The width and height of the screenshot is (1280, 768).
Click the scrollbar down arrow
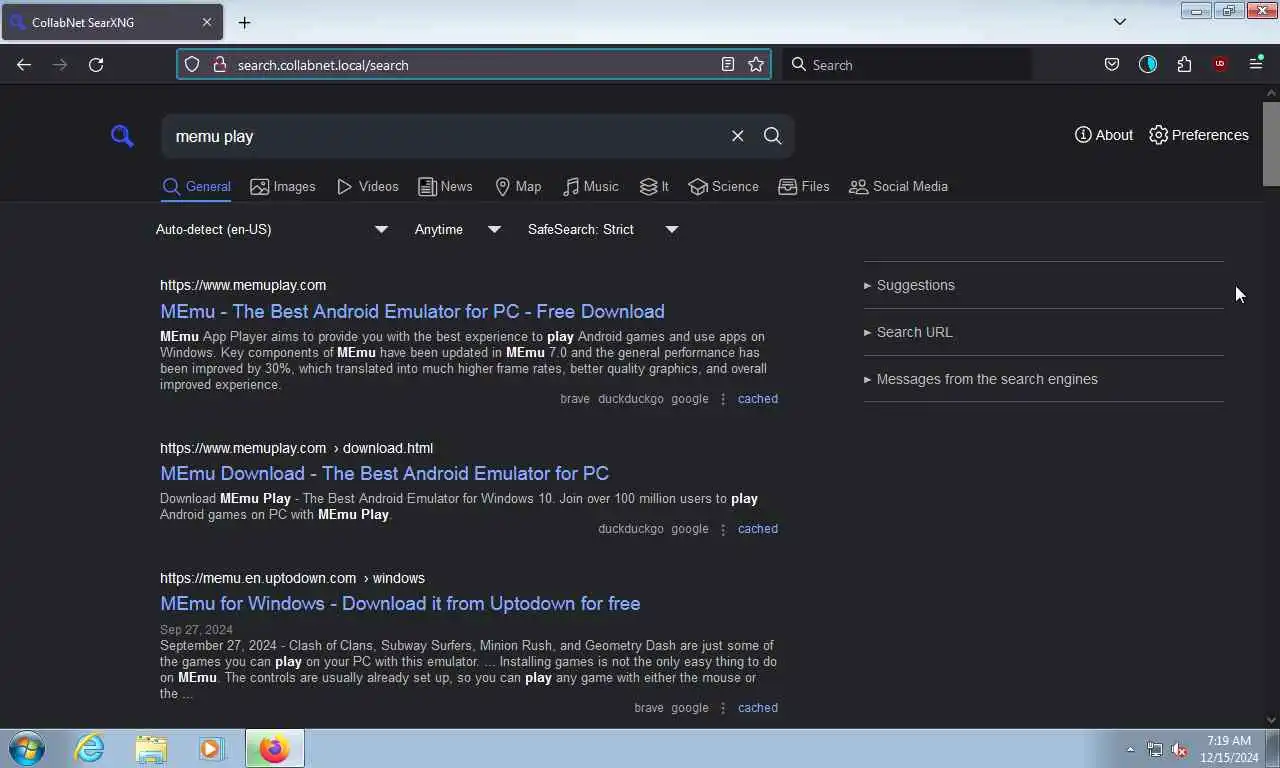coord(1271,719)
